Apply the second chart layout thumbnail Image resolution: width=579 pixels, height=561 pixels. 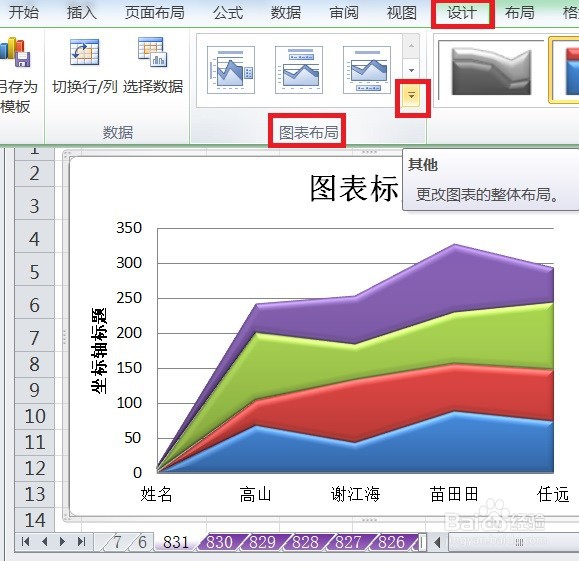(299, 70)
